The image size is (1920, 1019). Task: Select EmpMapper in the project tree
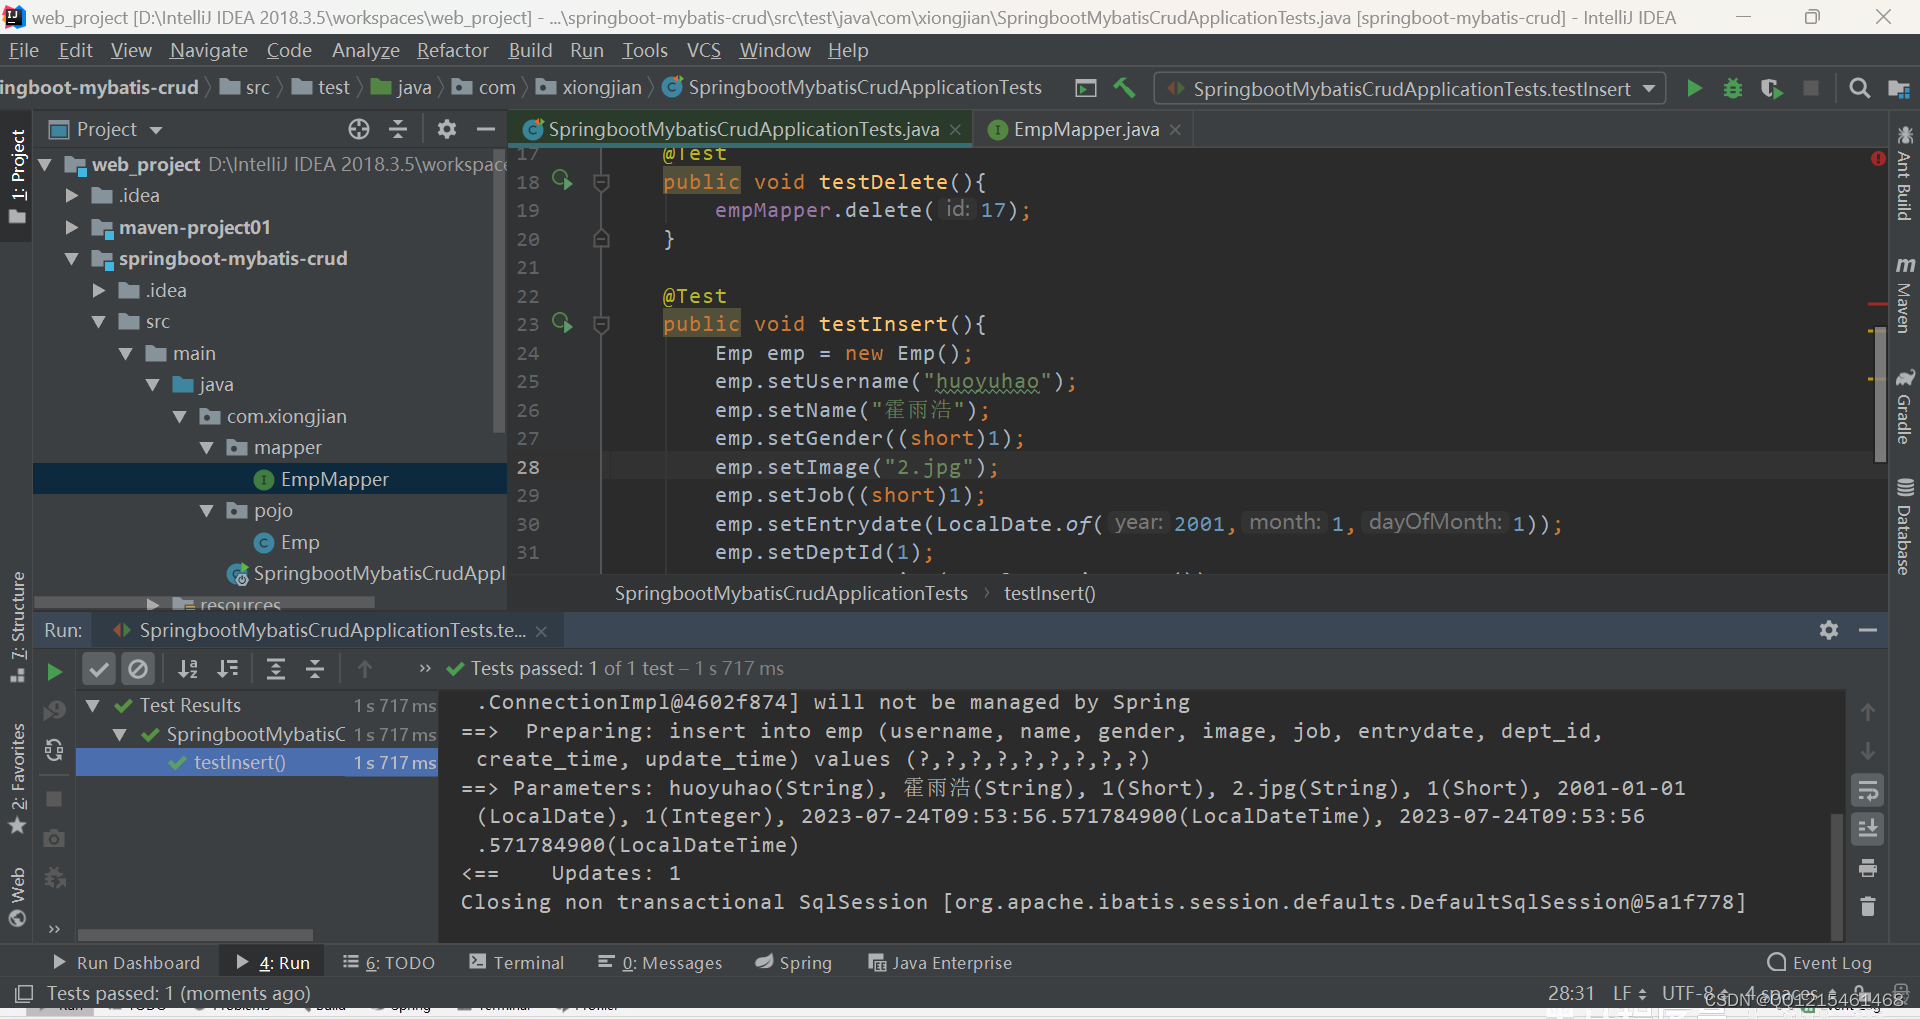click(334, 479)
